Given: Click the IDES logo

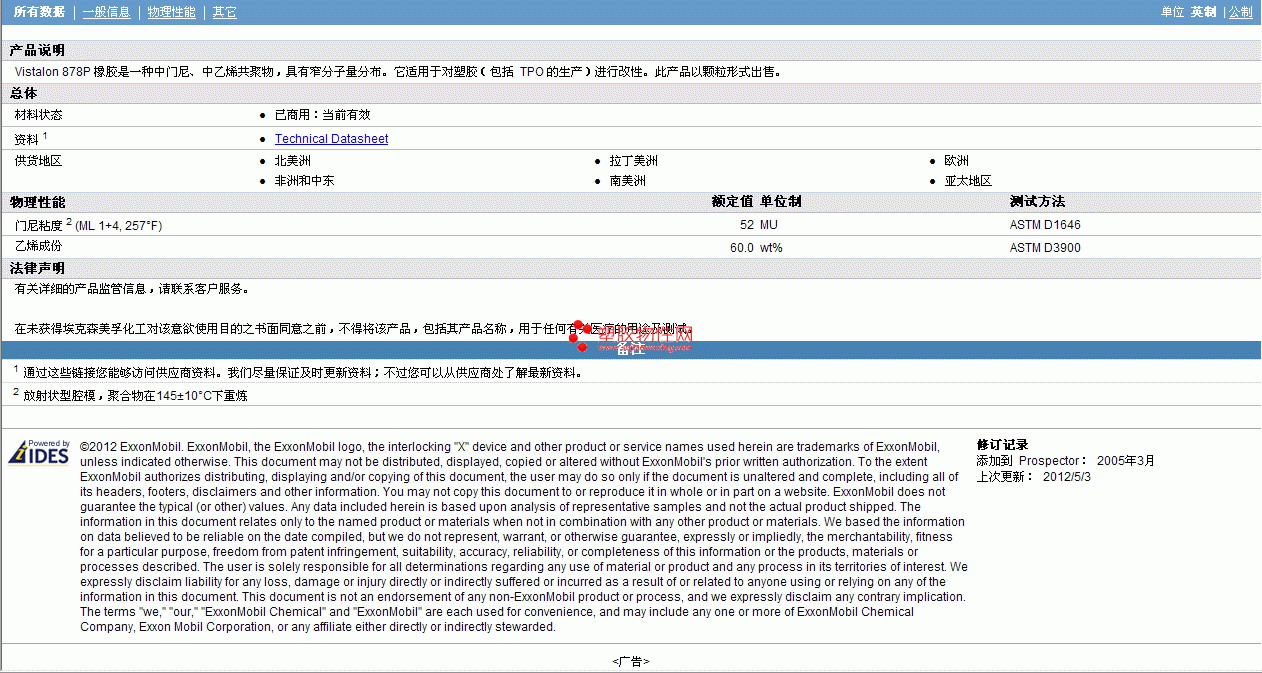Looking at the screenshot, I should pos(39,452).
